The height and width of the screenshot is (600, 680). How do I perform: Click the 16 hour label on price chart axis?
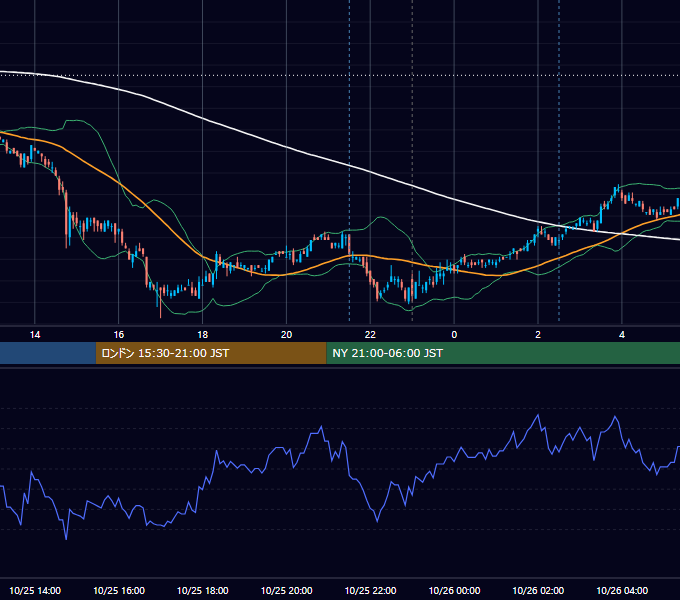[118, 335]
